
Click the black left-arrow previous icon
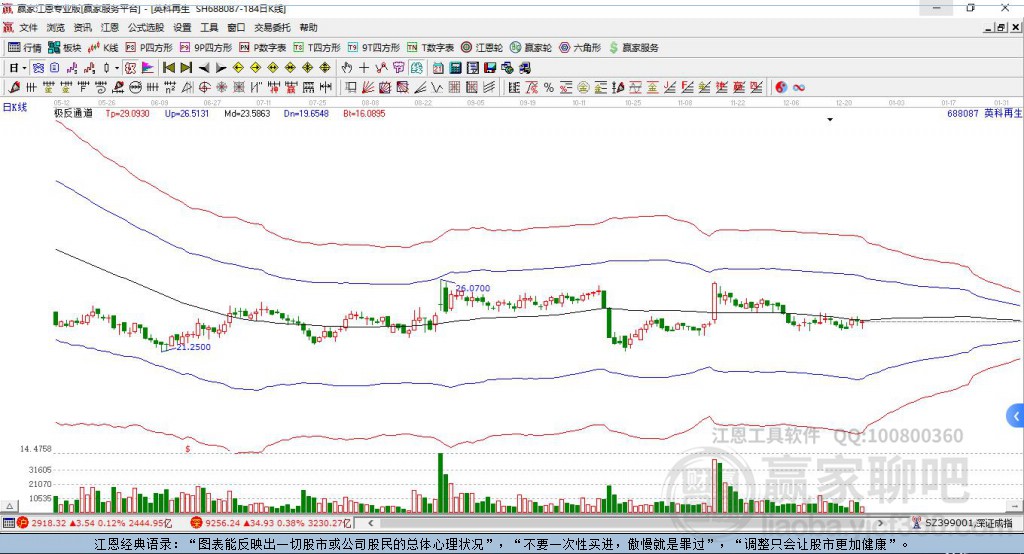(x=204, y=68)
